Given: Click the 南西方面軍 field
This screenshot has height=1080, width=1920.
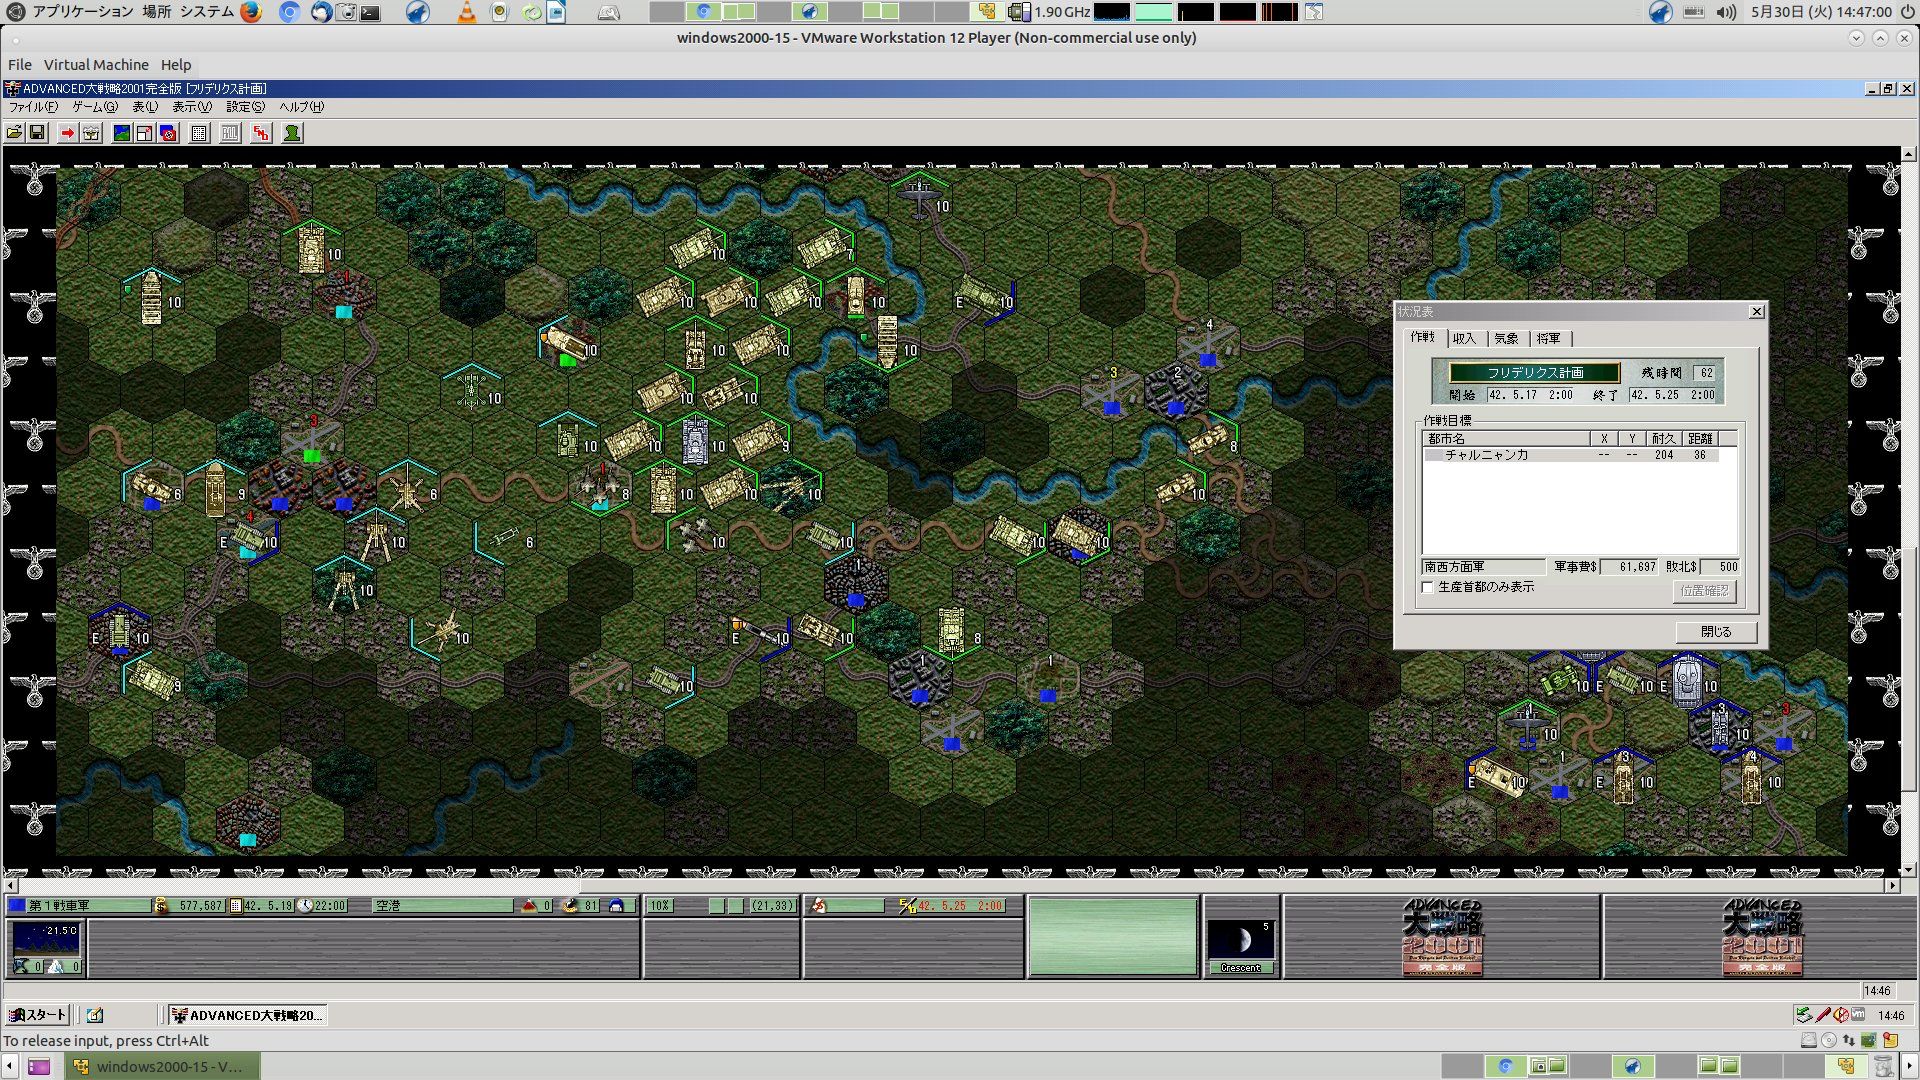Looking at the screenshot, I should click(1484, 567).
